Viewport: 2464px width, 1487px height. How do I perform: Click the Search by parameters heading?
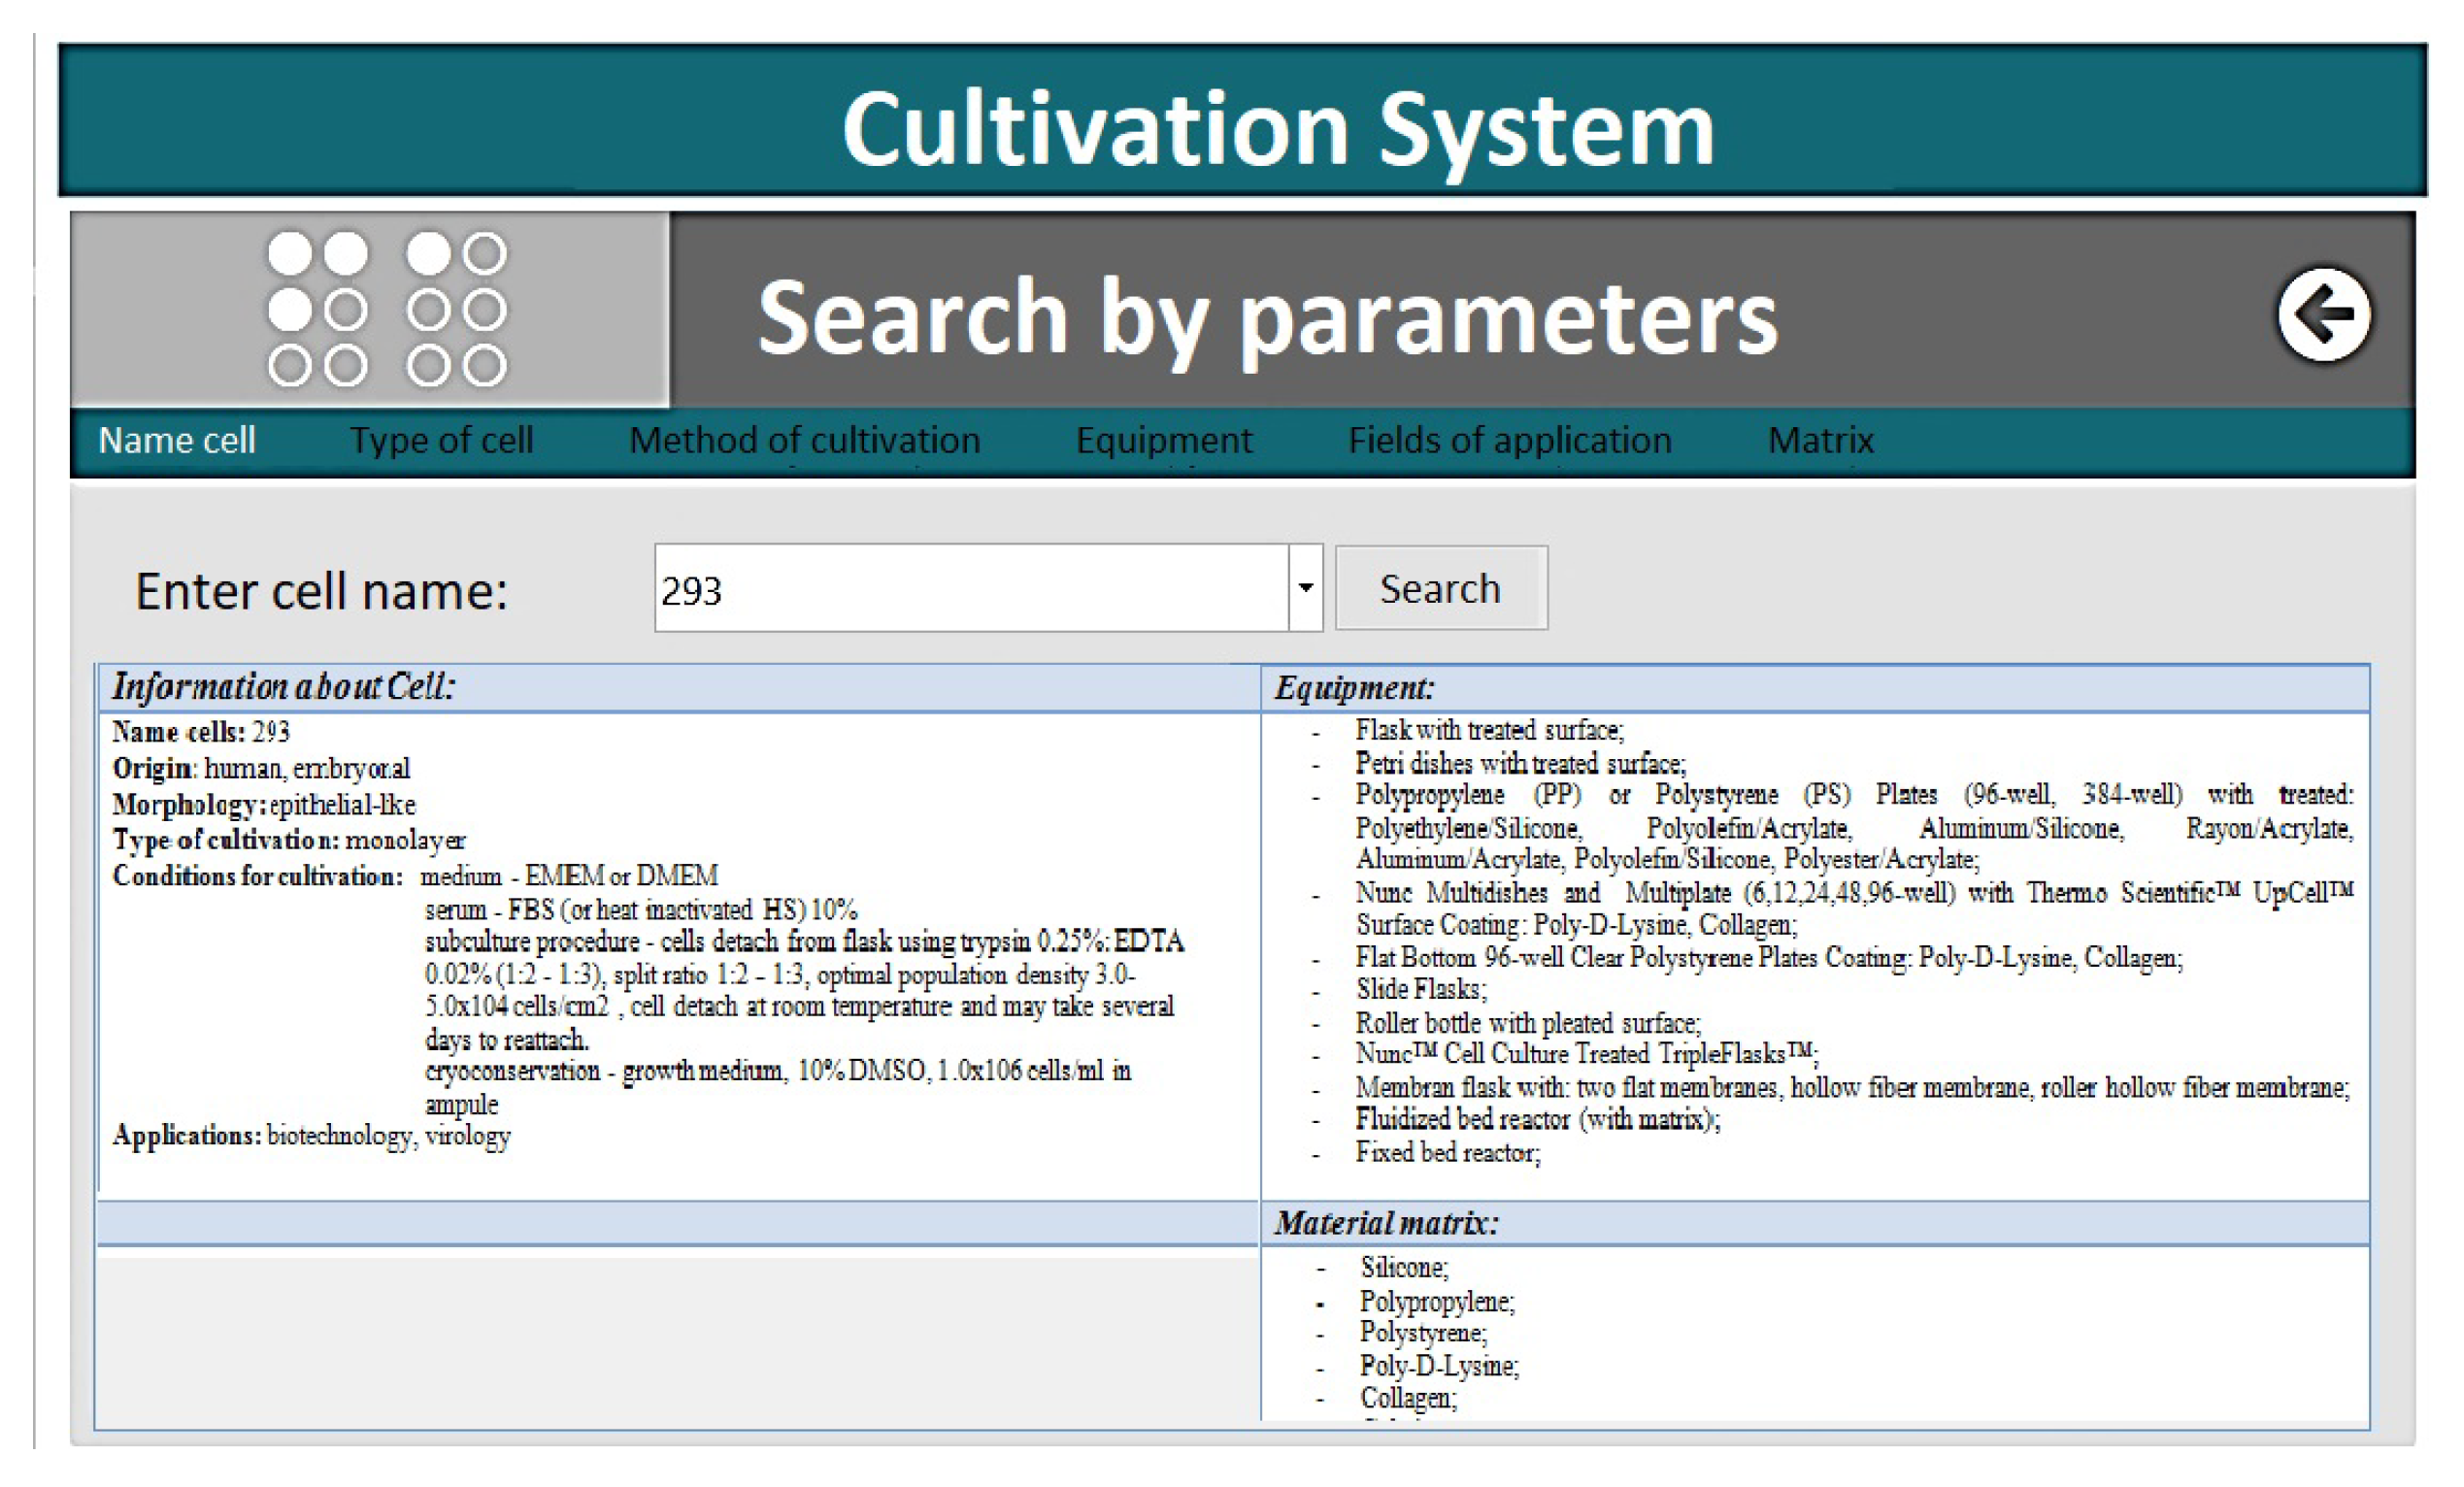click(1266, 316)
